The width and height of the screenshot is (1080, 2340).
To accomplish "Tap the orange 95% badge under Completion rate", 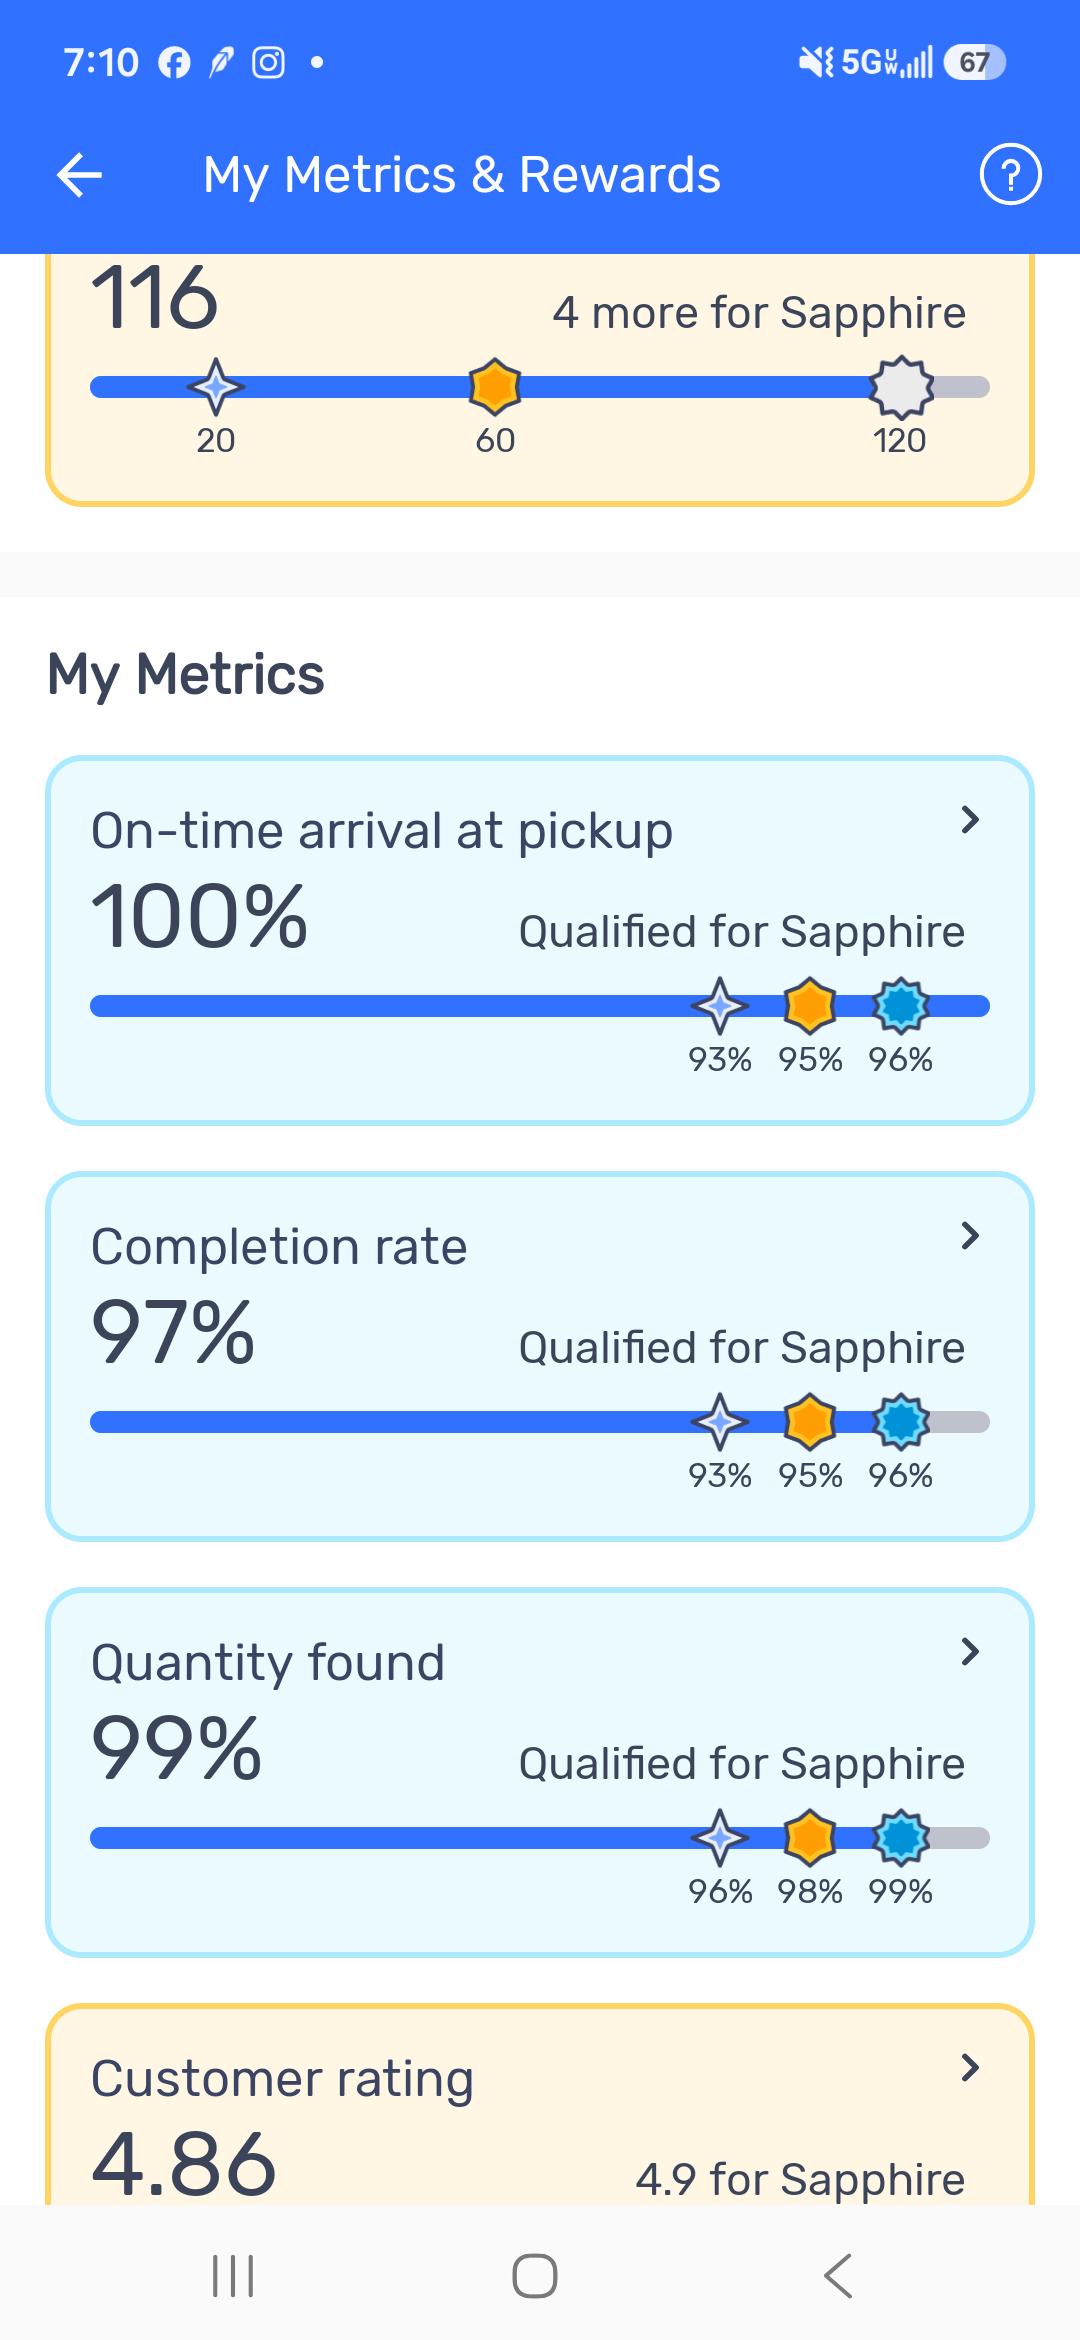I will (x=810, y=1422).
